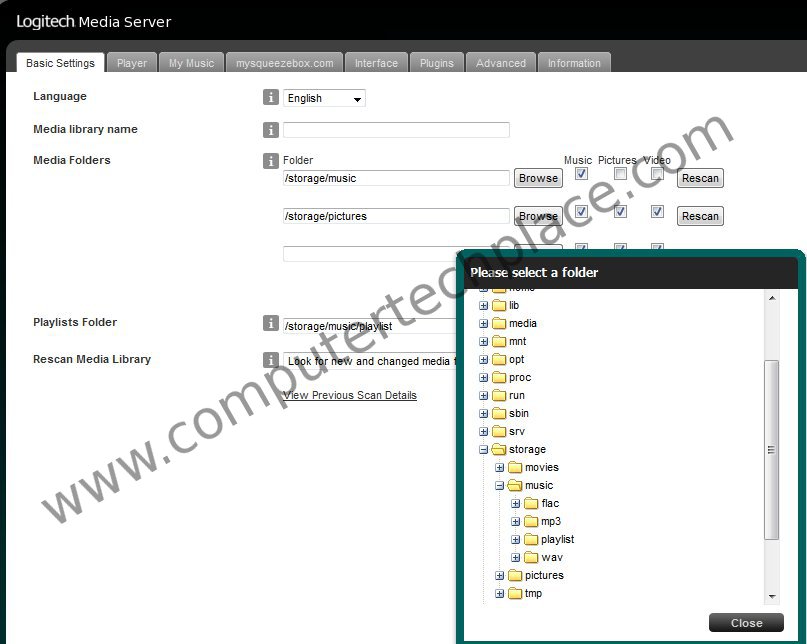807x644 pixels.
Task: Close the folder selection dialog
Action: (746, 623)
